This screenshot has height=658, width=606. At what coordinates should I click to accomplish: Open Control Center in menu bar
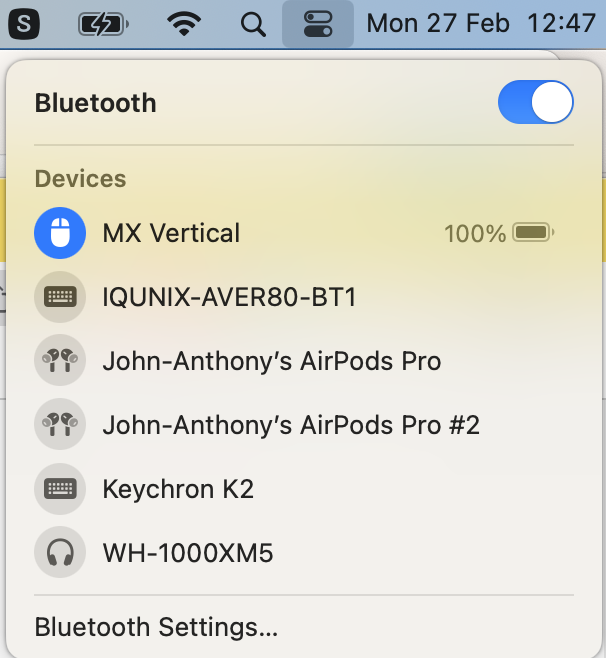pos(318,24)
